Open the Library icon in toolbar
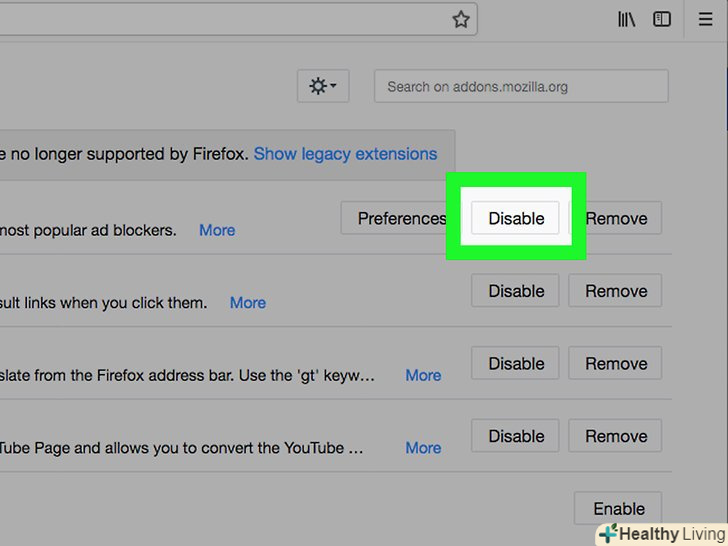728x546 pixels. [626, 19]
